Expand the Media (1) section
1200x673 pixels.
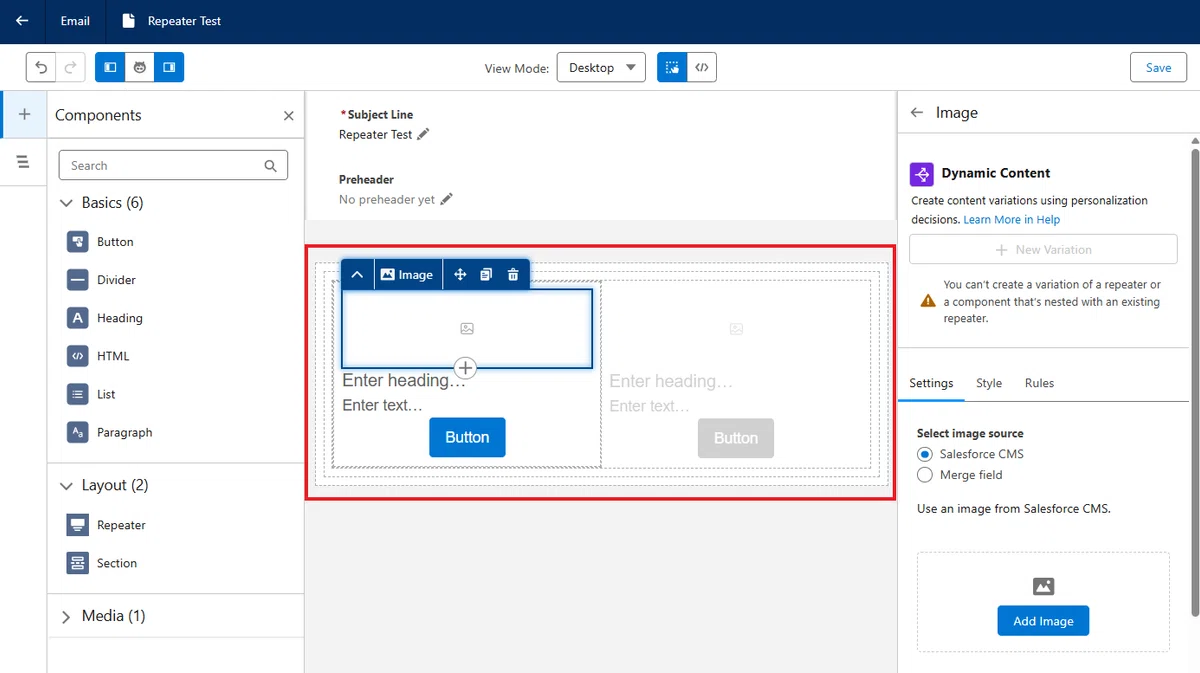(67, 616)
